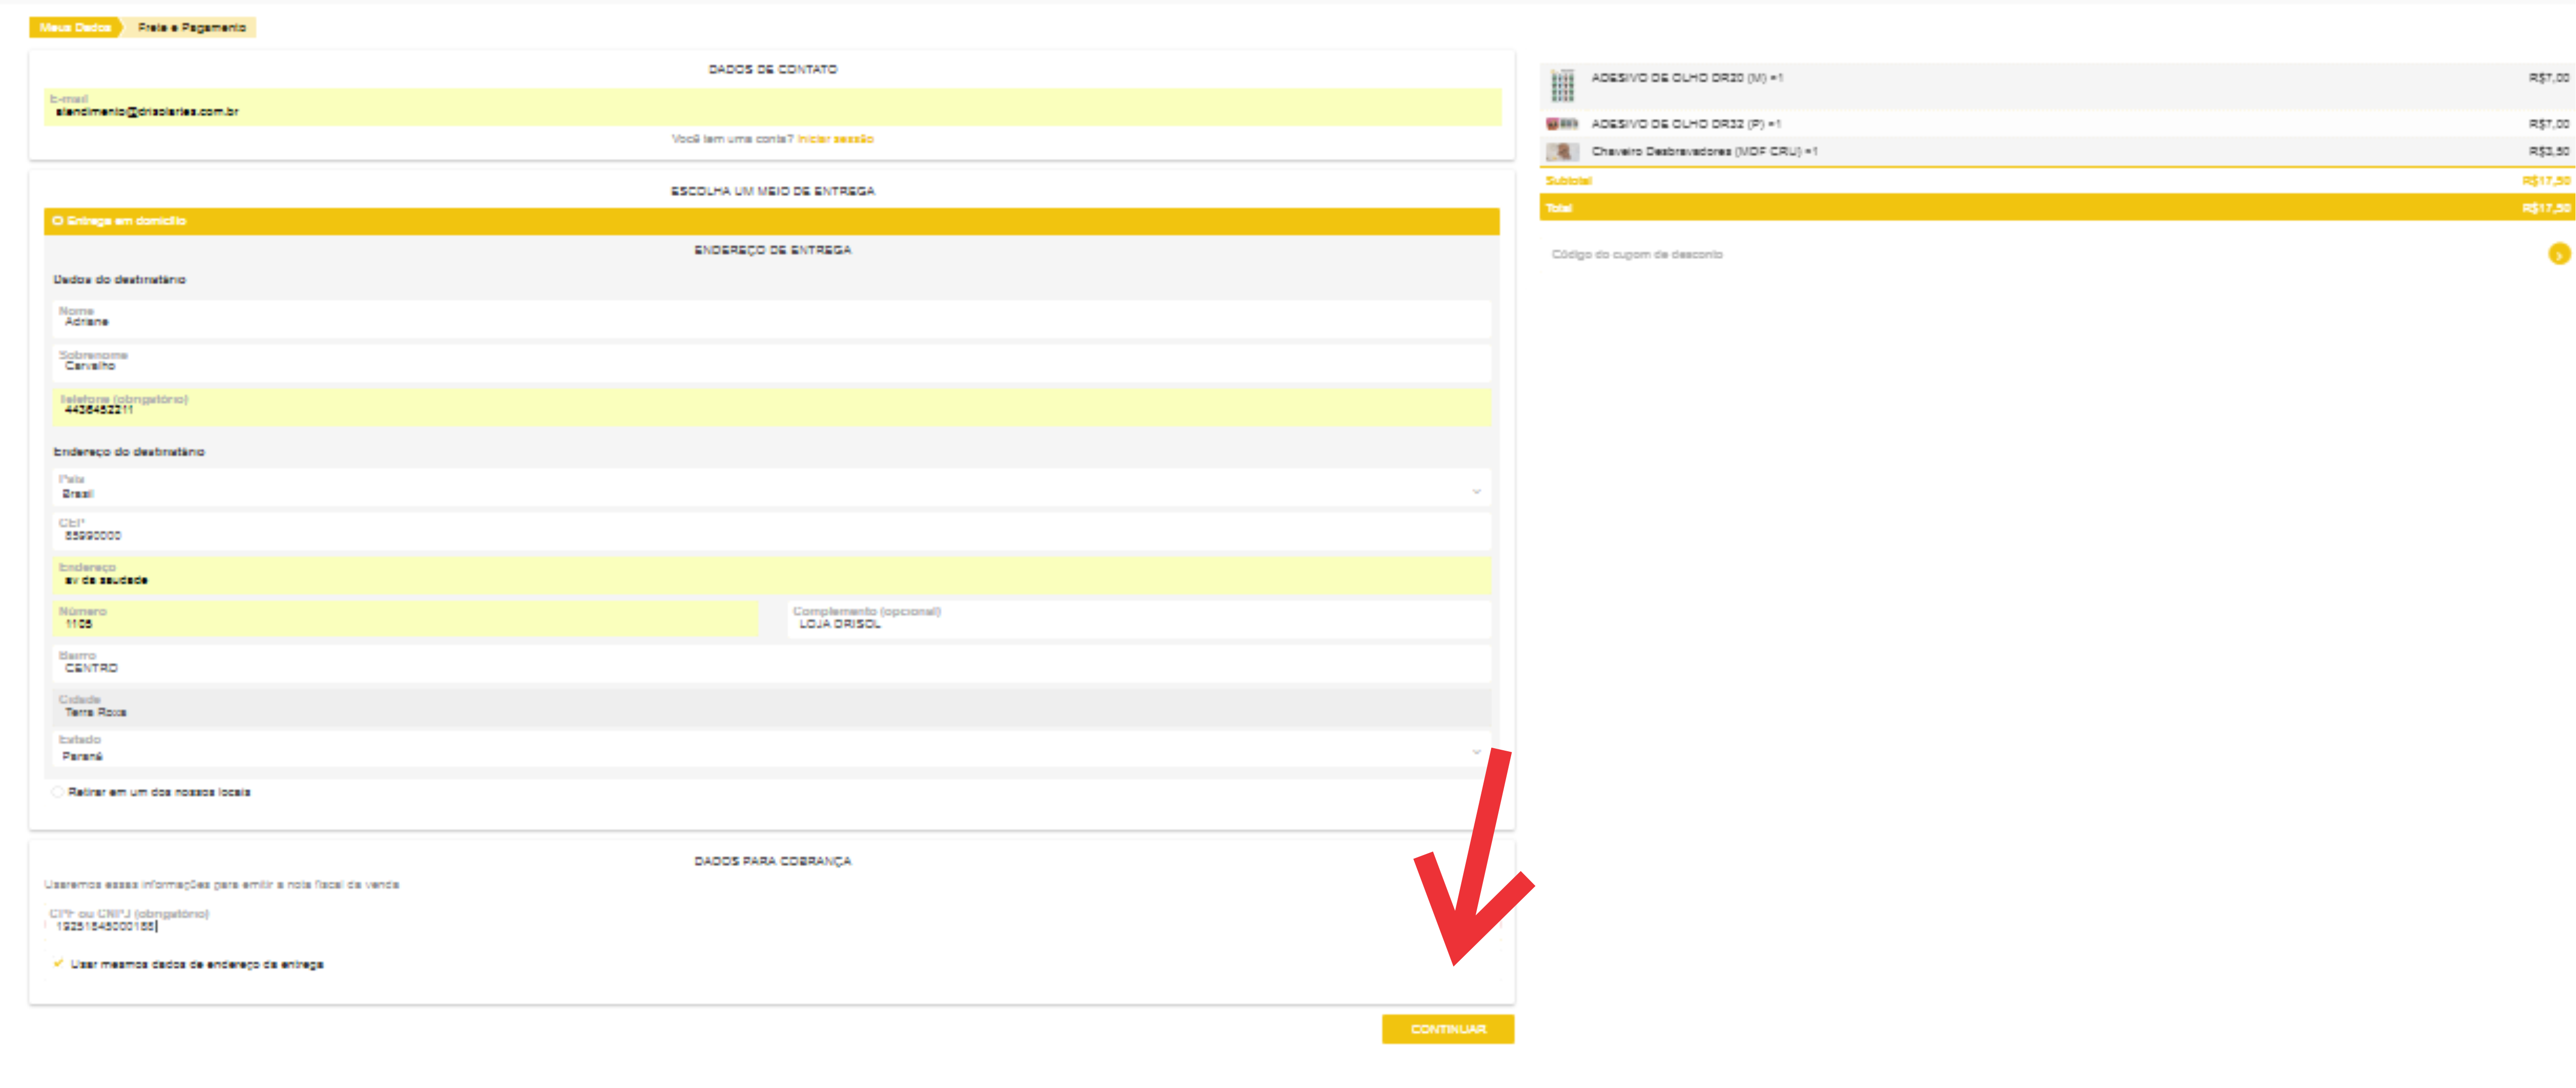Click the Chaveiro Desbravadores product thumbnail
The height and width of the screenshot is (1088, 2576).
coord(1562,152)
